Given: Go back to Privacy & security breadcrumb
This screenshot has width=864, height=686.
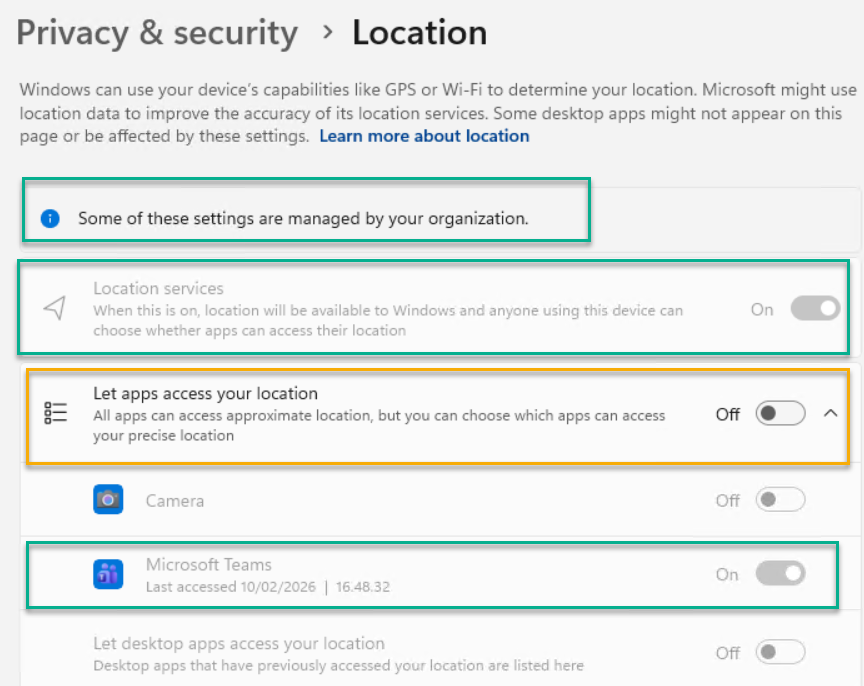Looking at the screenshot, I should [x=157, y=33].
